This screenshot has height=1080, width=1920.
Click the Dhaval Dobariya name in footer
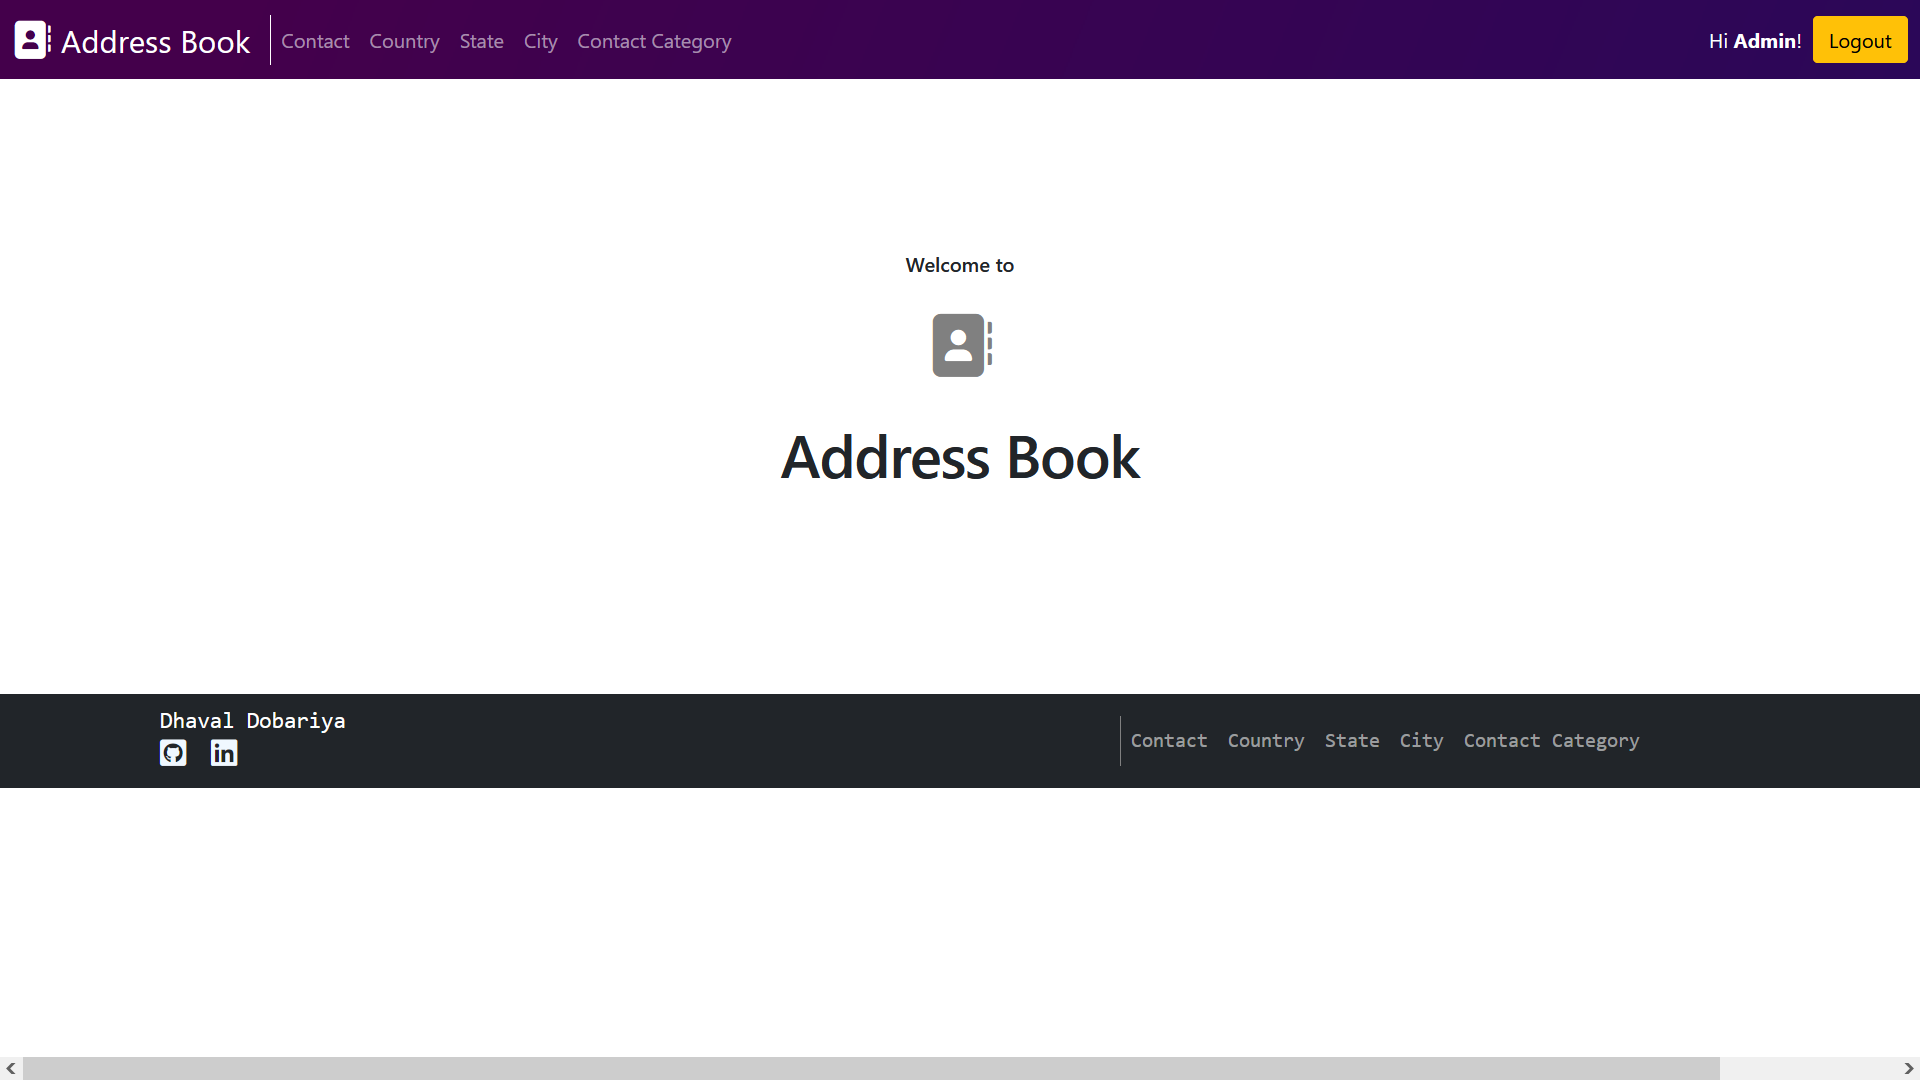coord(252,721)
